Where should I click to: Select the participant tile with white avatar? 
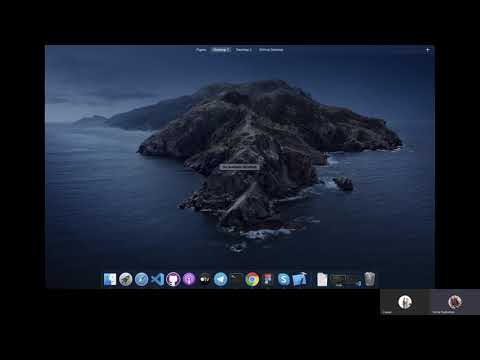pyautogui.click(x=405, y=302)
